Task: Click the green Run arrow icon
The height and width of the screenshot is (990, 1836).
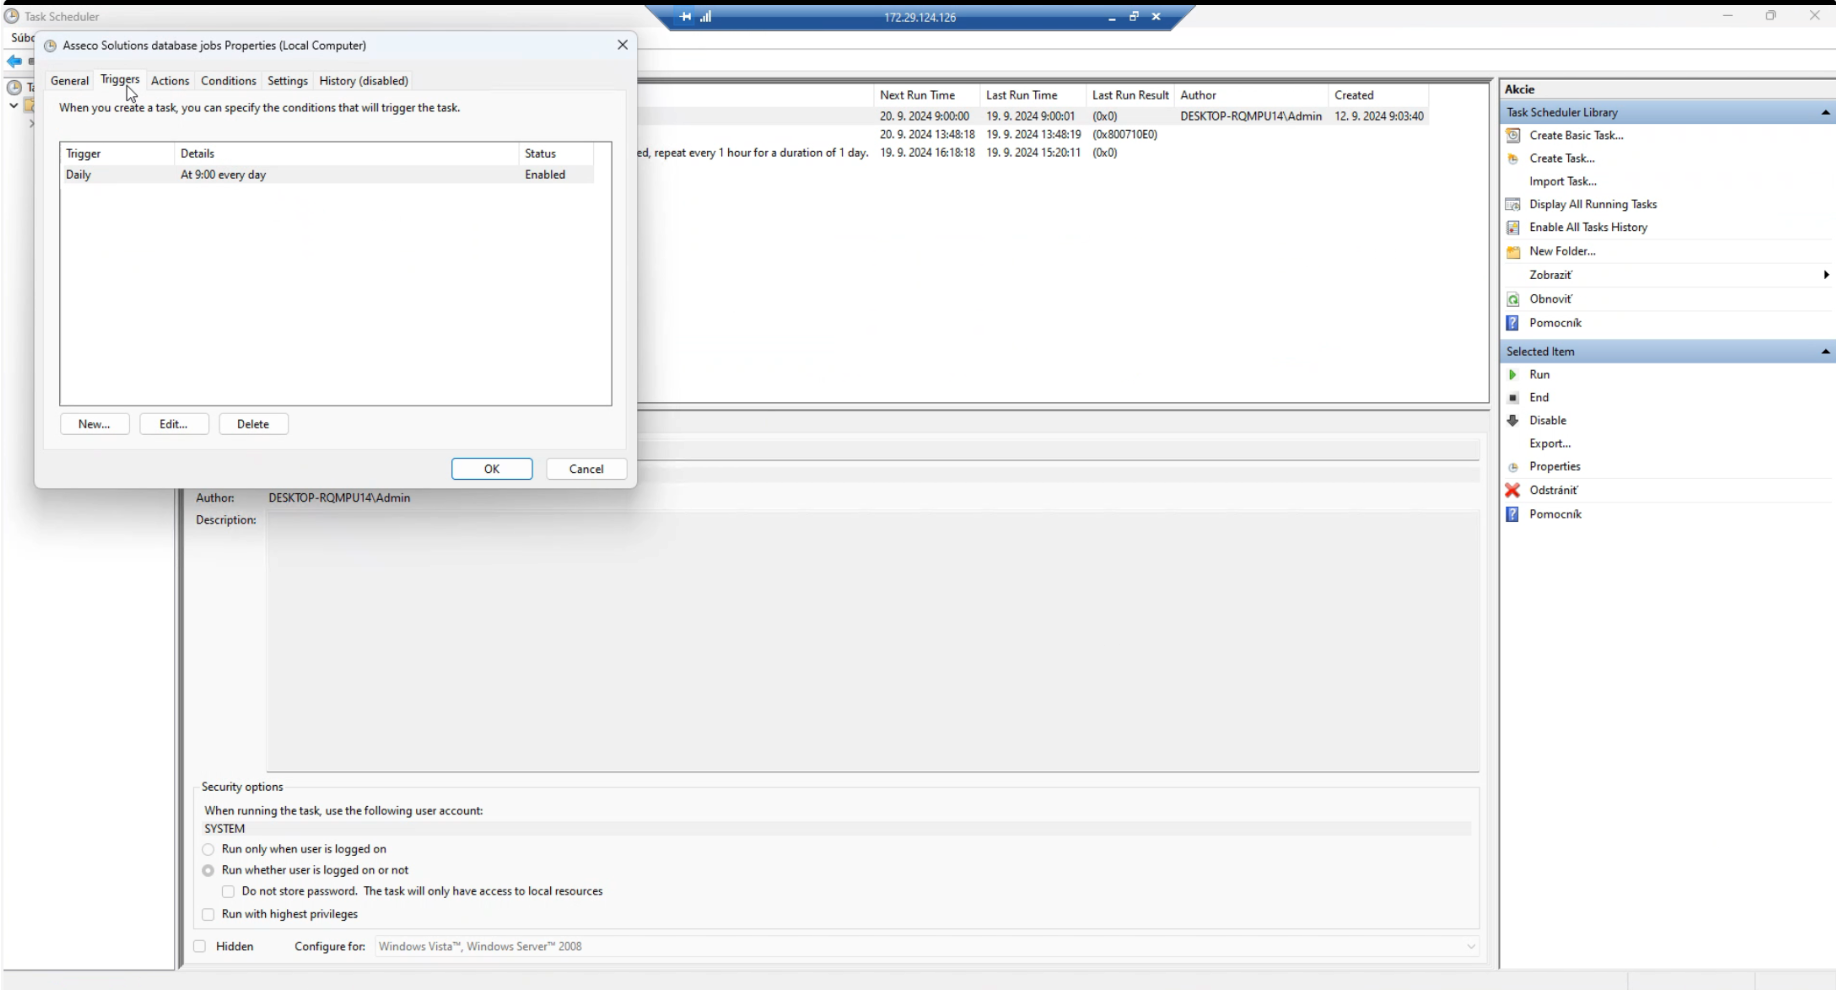Action: 1513,374
